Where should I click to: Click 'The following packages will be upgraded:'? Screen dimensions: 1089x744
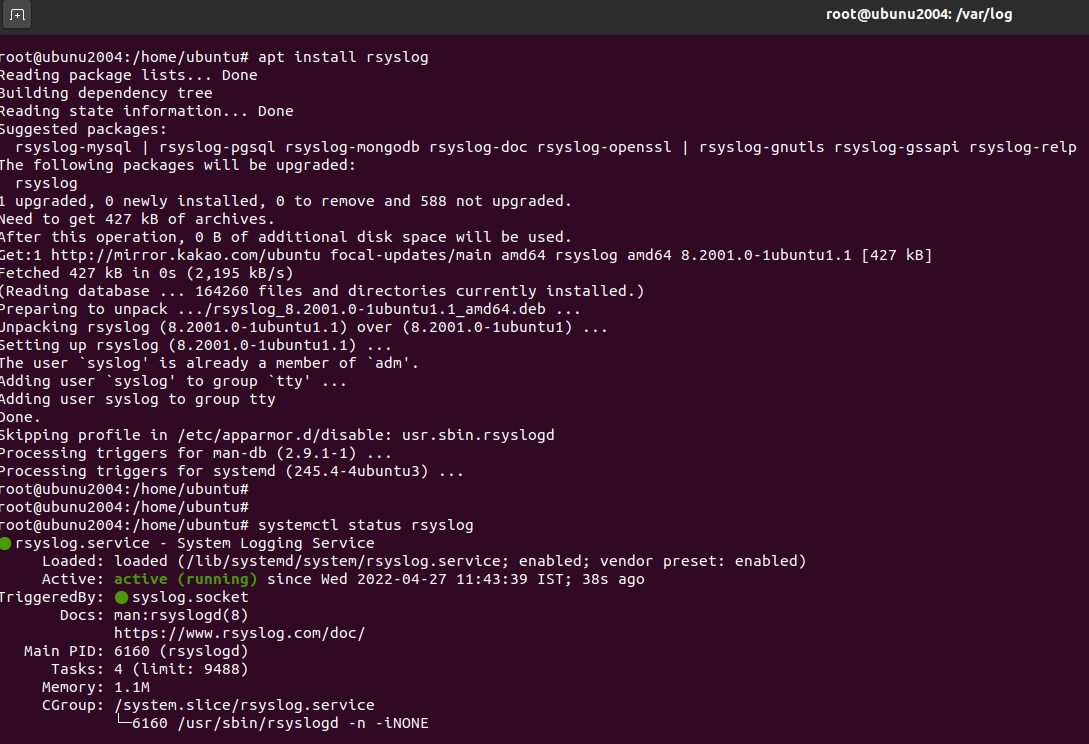click(x=178, y=165)
